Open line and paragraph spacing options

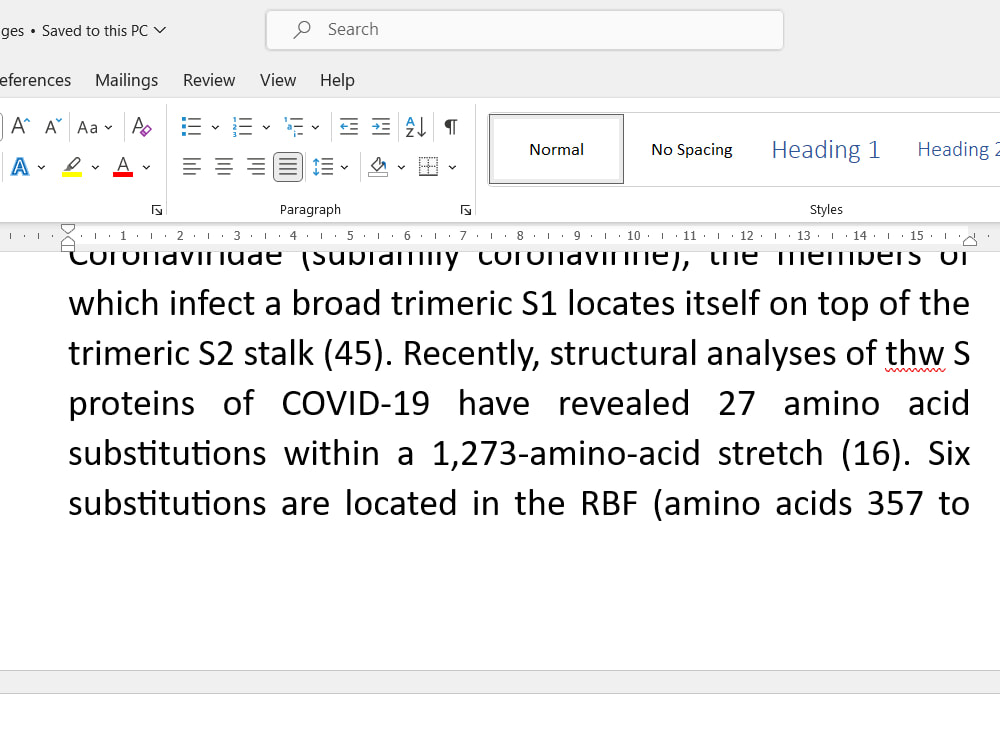(x=323, y=167)
